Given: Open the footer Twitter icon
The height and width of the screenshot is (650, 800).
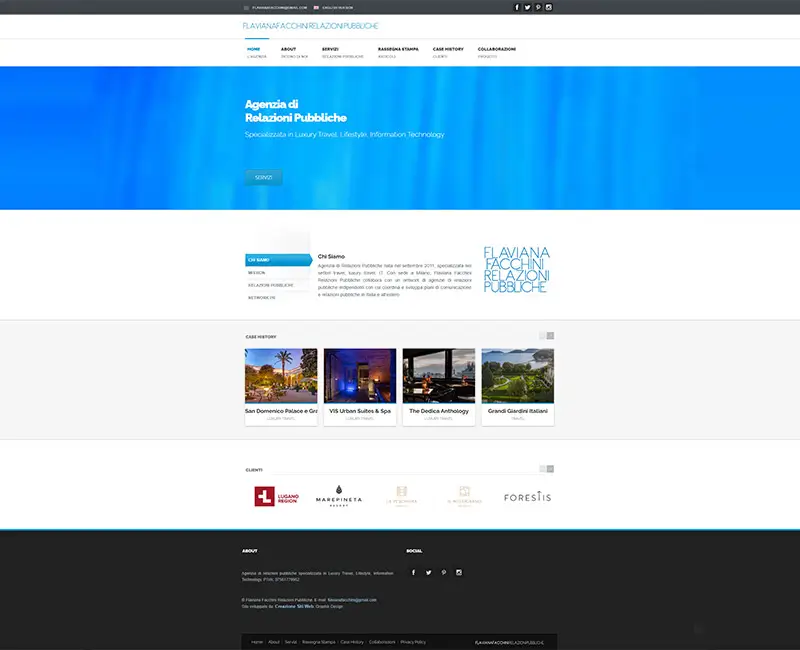Looking at the screenshot, I should point(429,572).
